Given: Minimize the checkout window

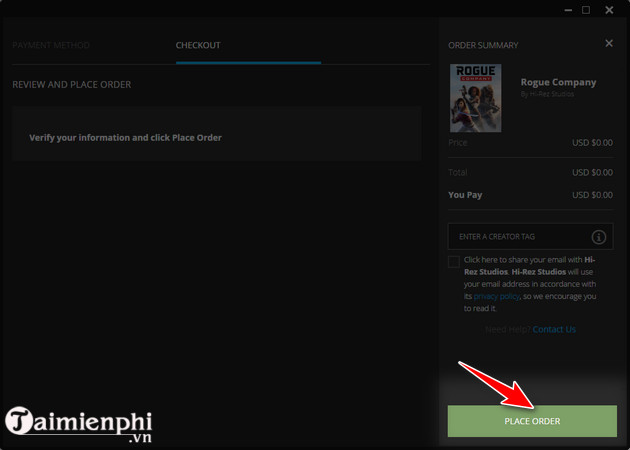Looking at the screenshot, I should click(x=568, y=10).
